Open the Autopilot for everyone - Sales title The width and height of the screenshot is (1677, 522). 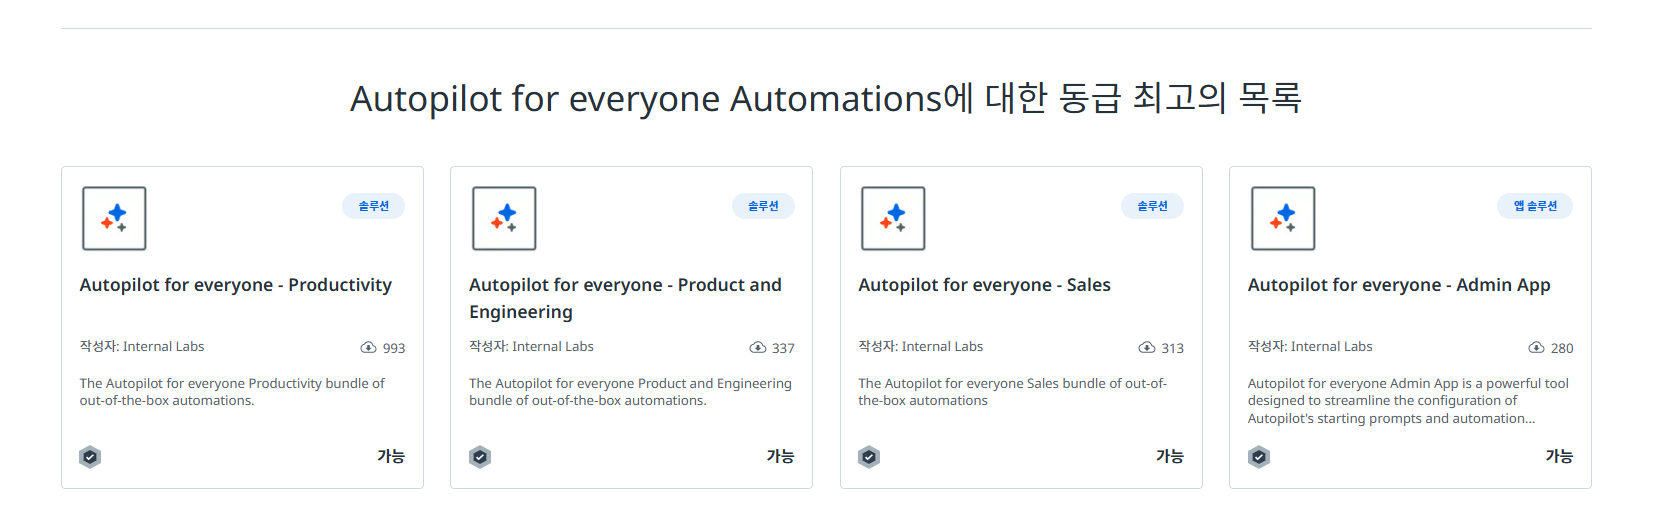point(985,285)
